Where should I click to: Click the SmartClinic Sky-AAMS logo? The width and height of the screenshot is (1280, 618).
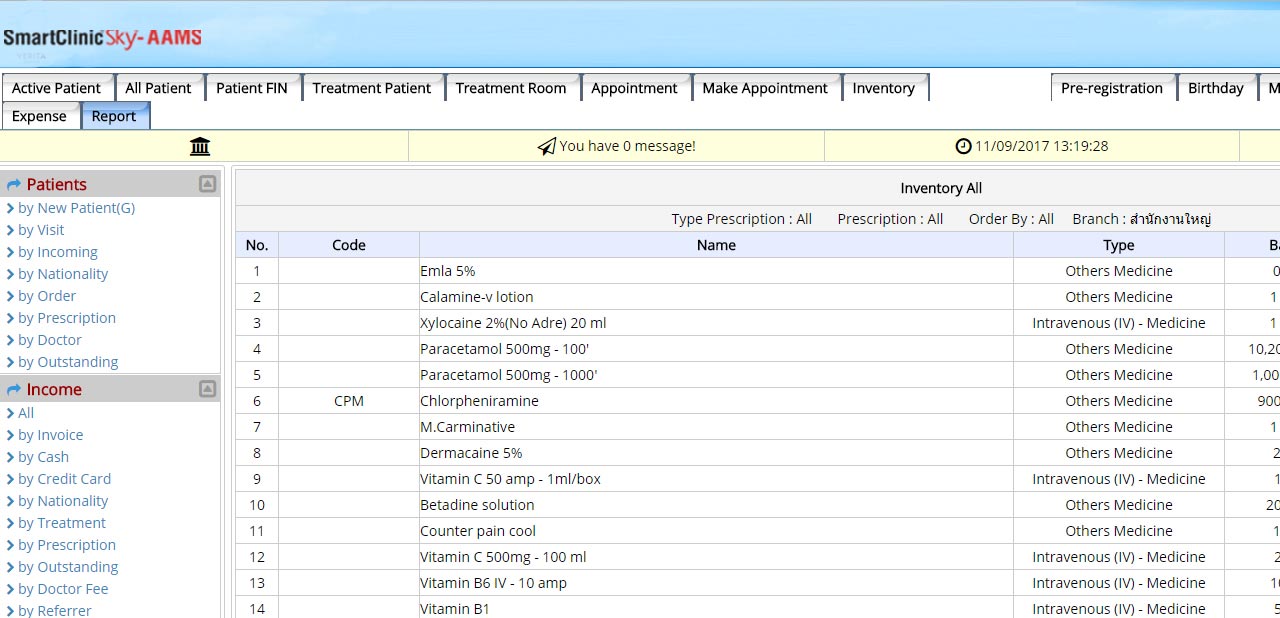[x=102, y=39]
